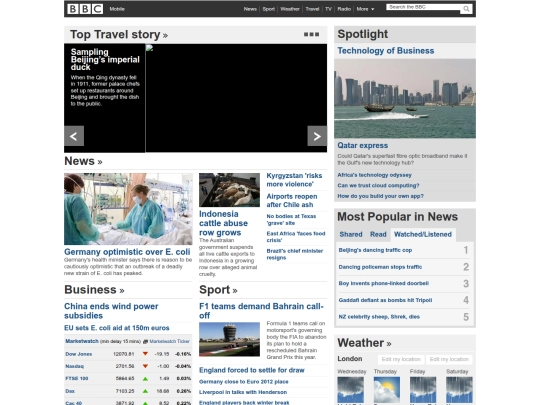This screenshot has height=405, width=540.
Task: Click the Mobile link in header
Action: [117, 9]
